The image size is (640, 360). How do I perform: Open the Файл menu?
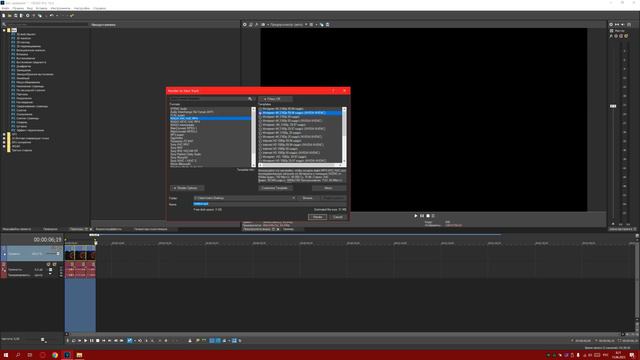tap(6, 8)
